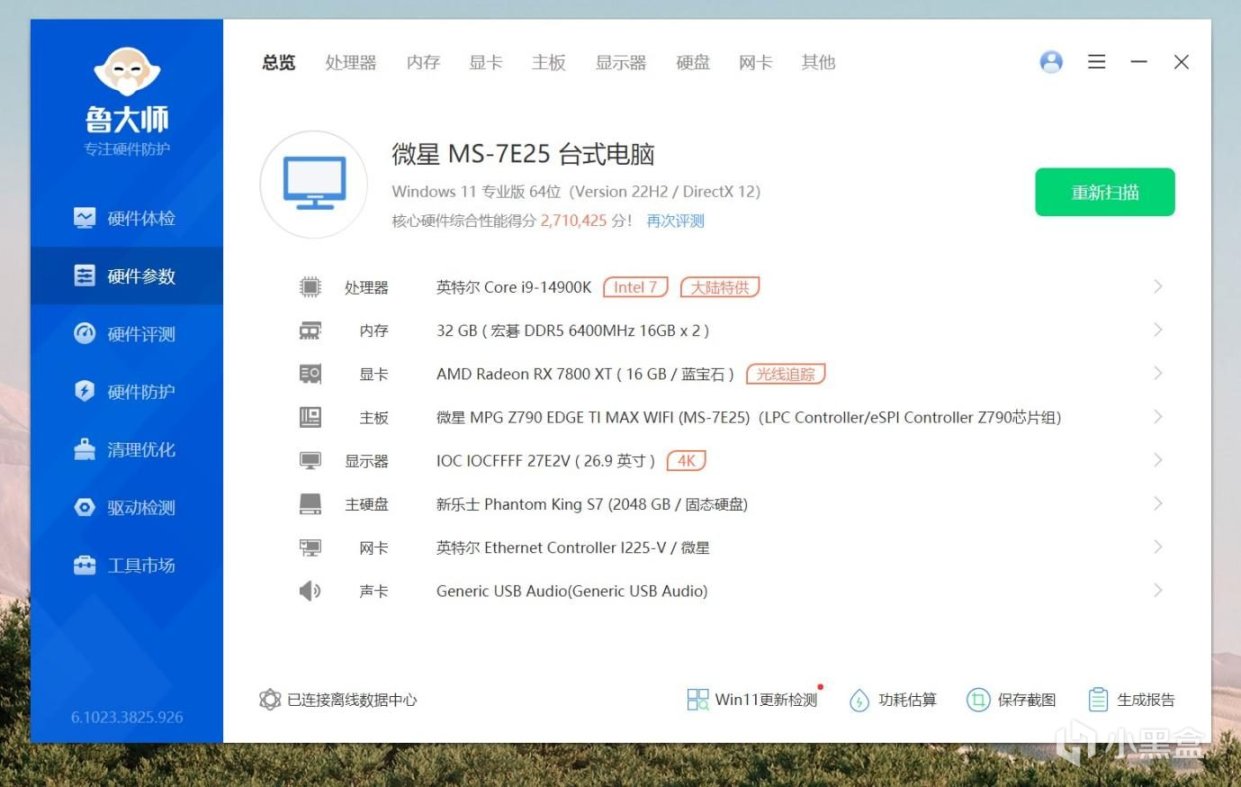Click the score 2,710,425 value
The height and width of the screenshot is (787, 1241).
pos(574,220)
